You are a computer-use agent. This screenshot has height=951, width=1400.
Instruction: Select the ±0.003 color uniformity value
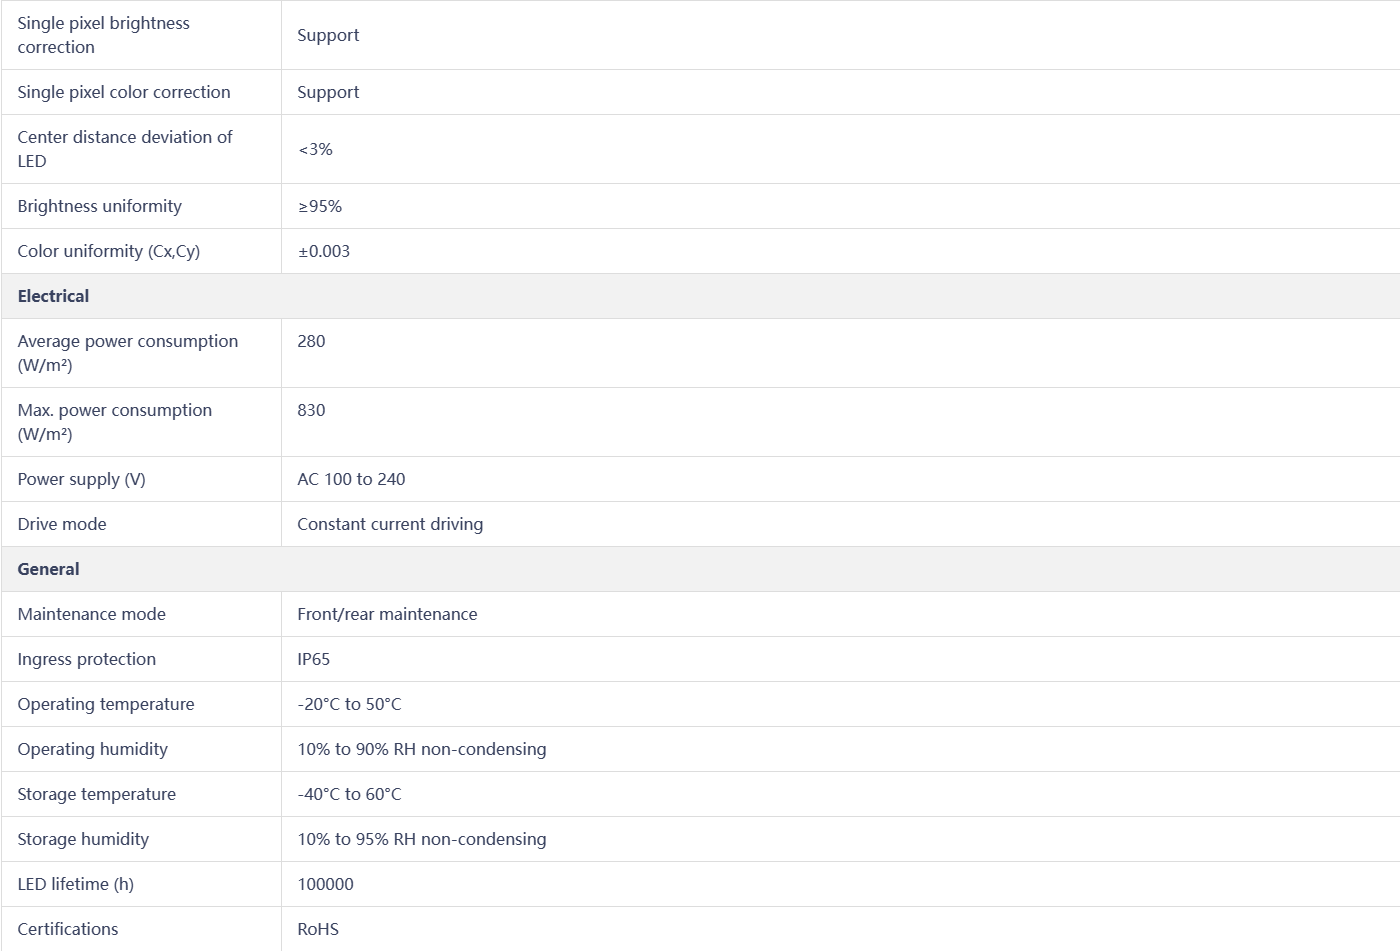(323, 251)
